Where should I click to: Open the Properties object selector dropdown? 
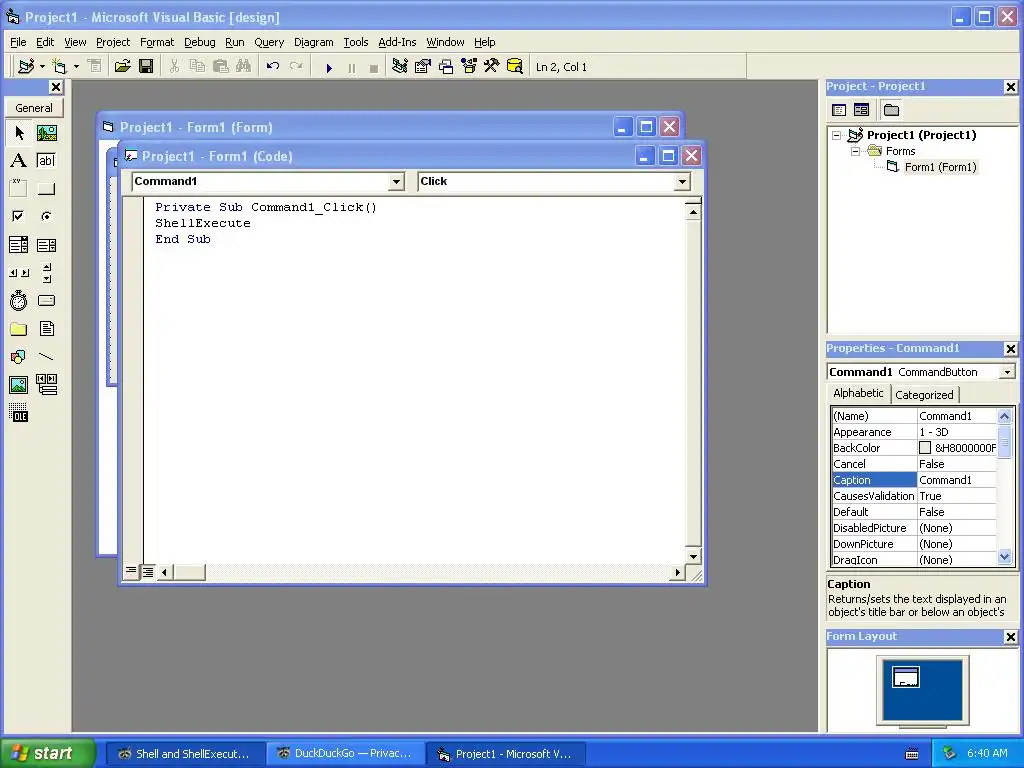click(x=1007, y=372)
